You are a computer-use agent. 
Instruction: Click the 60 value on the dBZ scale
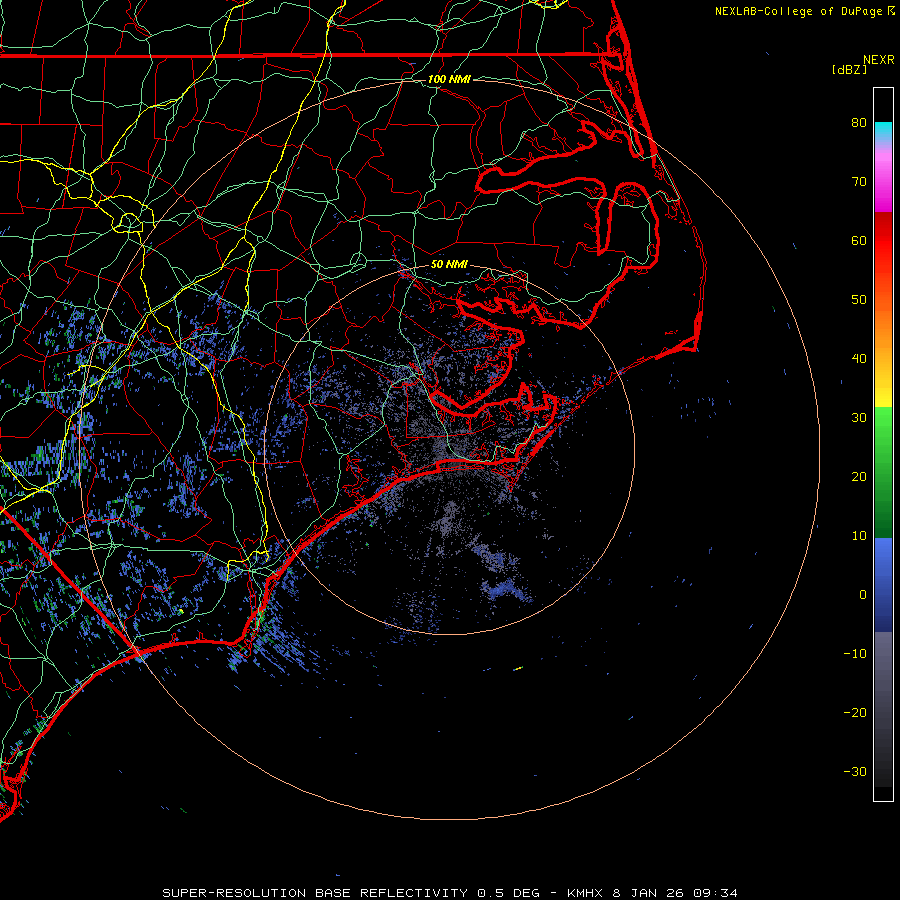[859, 240]
